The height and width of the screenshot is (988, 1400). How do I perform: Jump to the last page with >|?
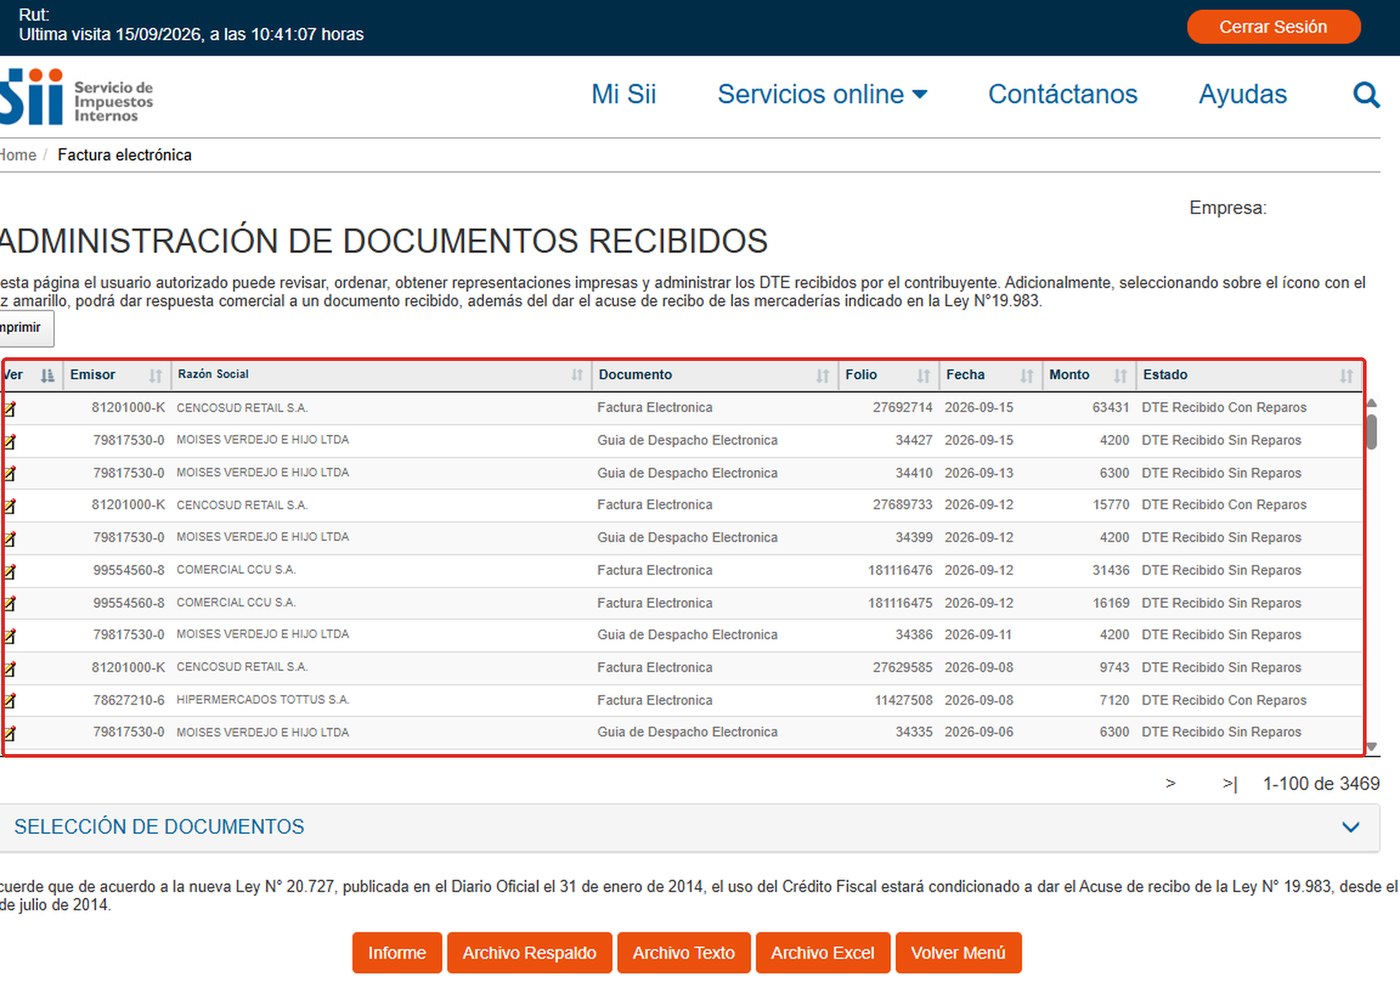tap(1230, 784)
